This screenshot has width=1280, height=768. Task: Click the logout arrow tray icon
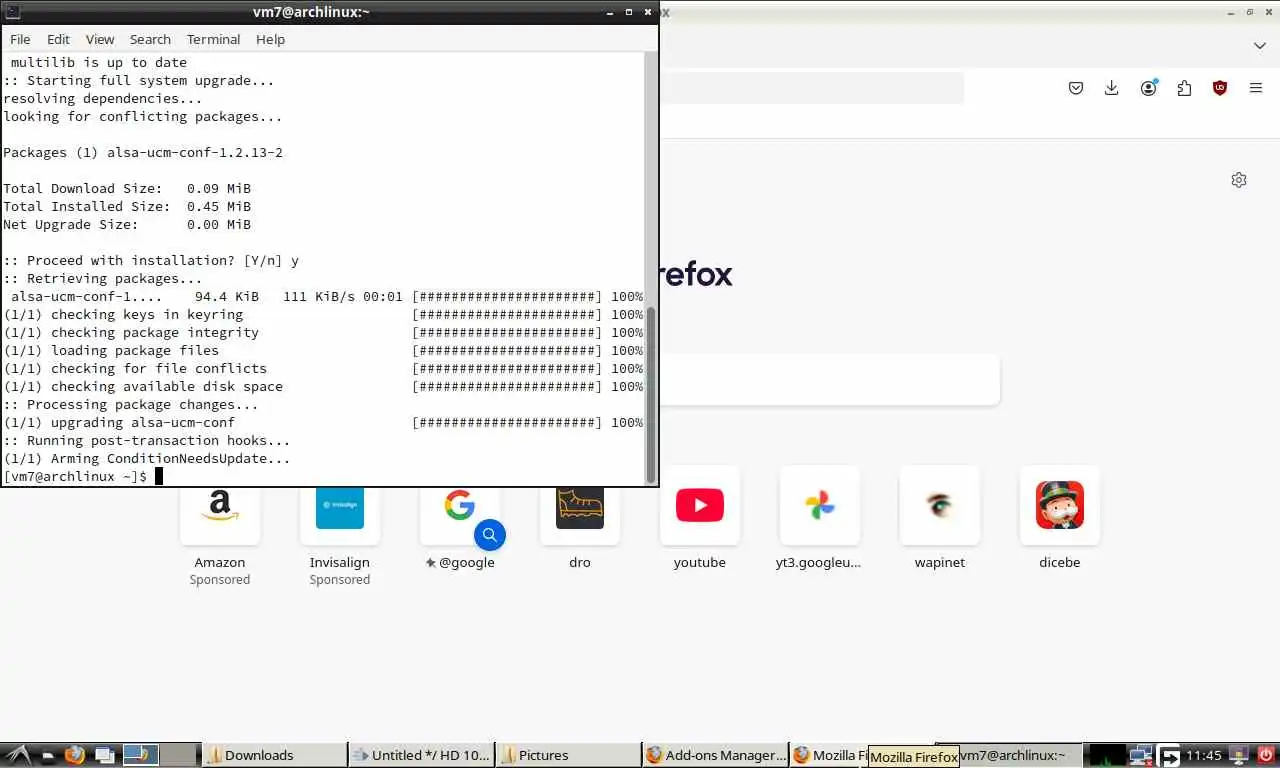1169,755
